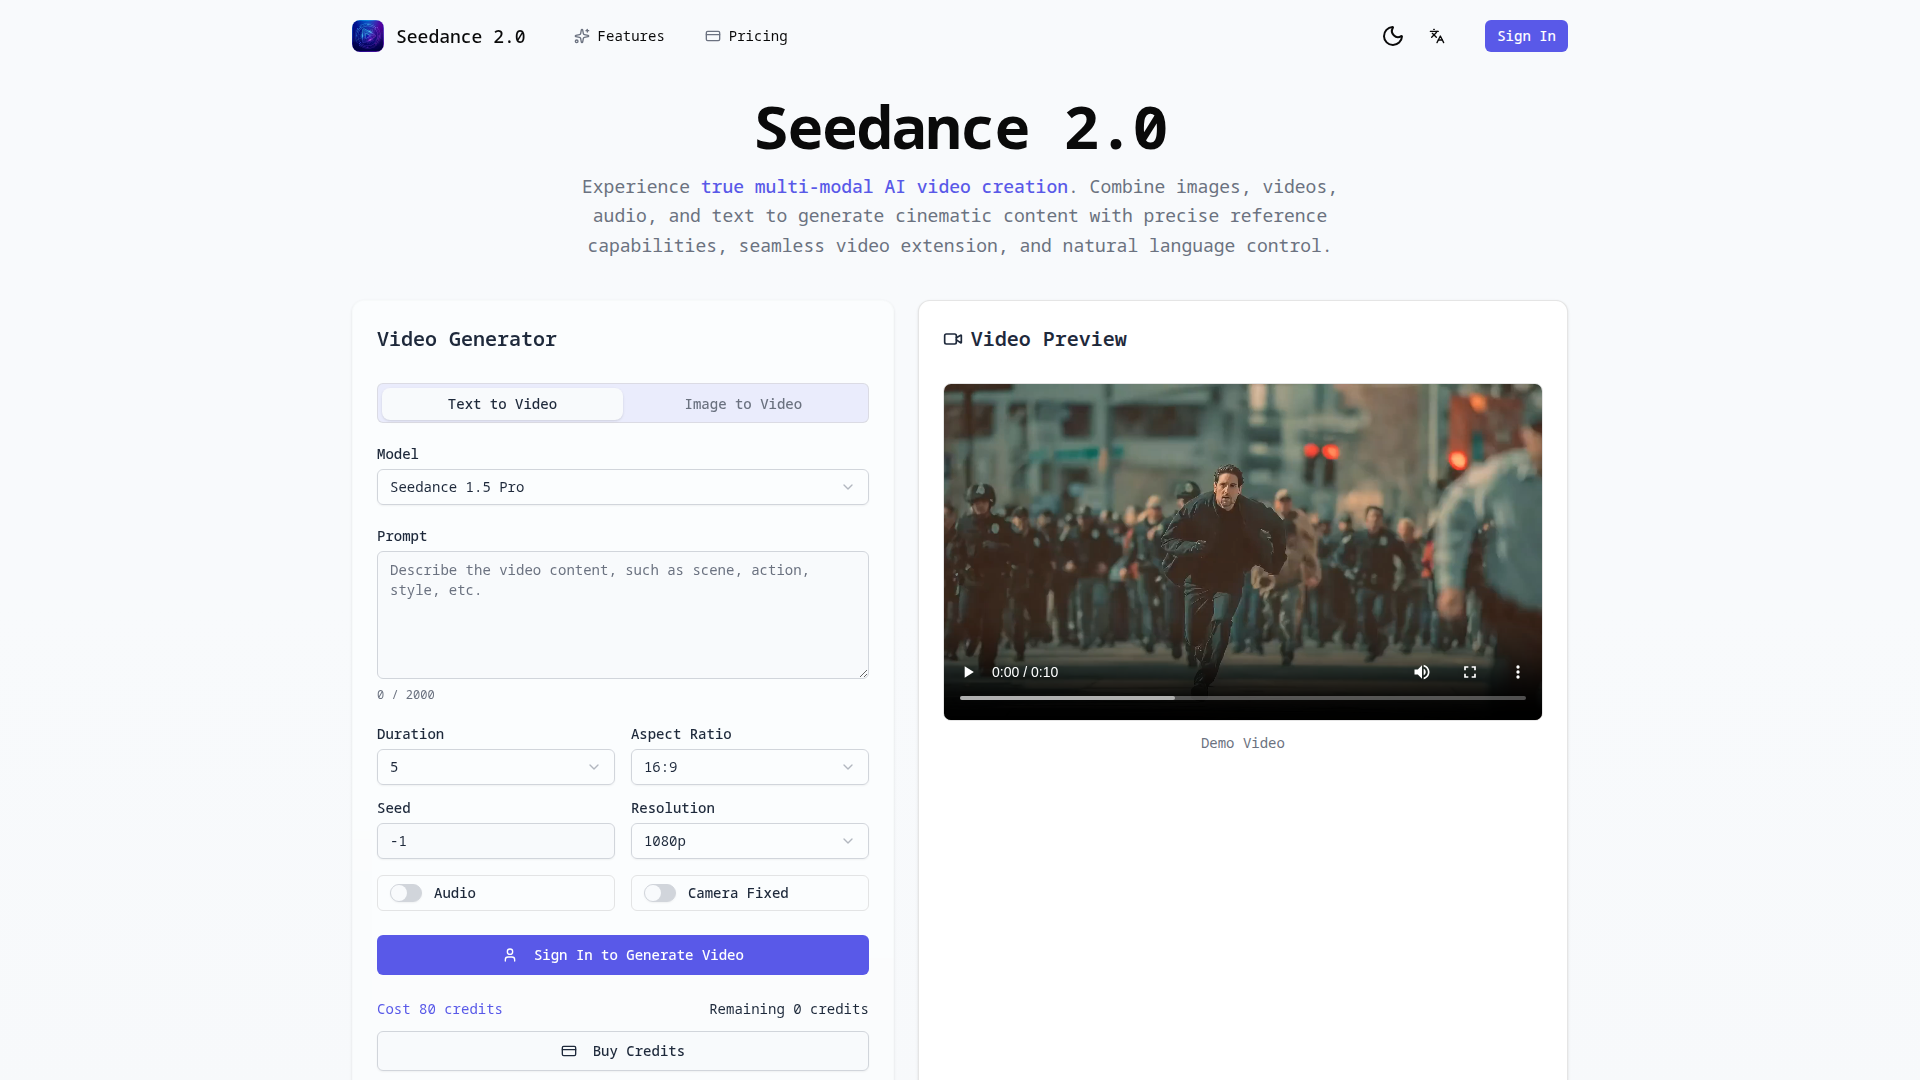The width and height of the screenshot is (1920, 1080).
Task: Click the Sign In to Generate Video button
Action: pos(622,955)
